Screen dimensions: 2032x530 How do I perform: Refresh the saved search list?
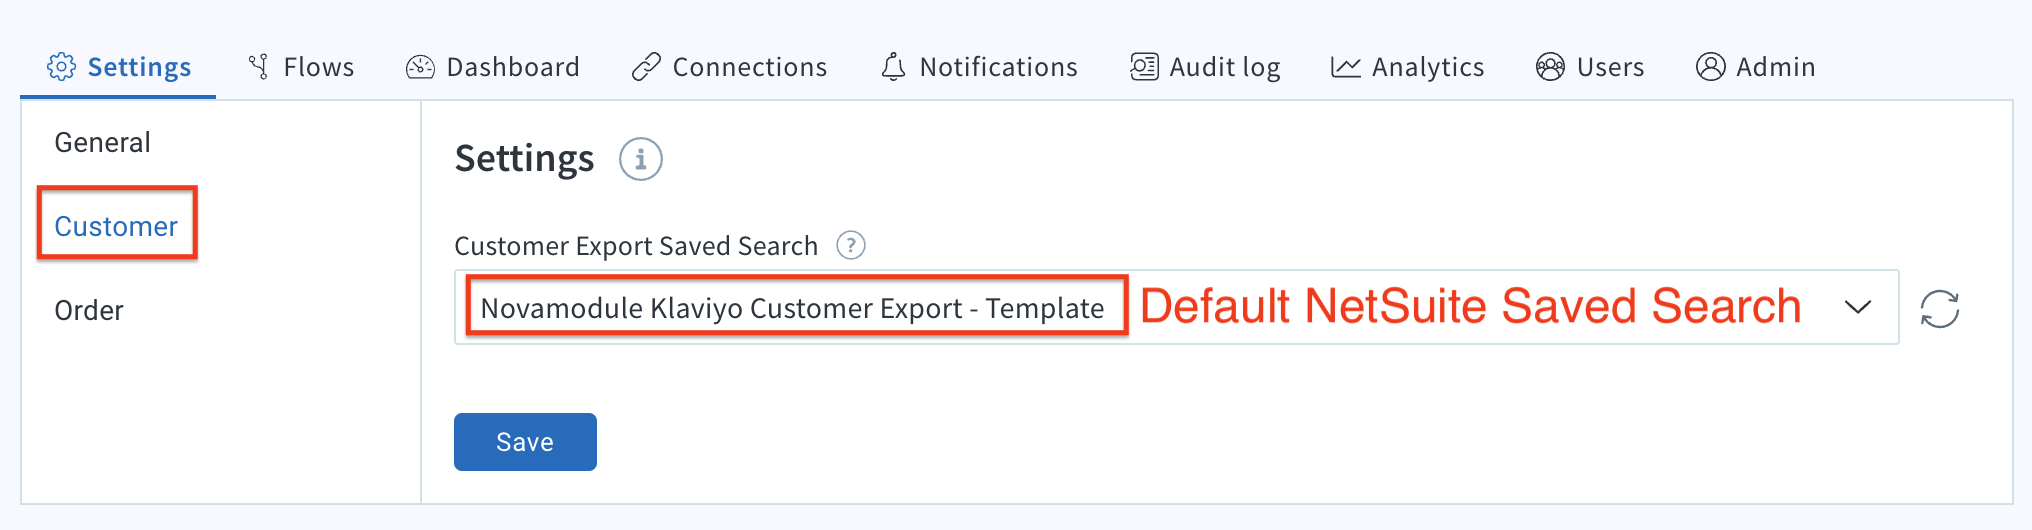(x=1939, y=309)
